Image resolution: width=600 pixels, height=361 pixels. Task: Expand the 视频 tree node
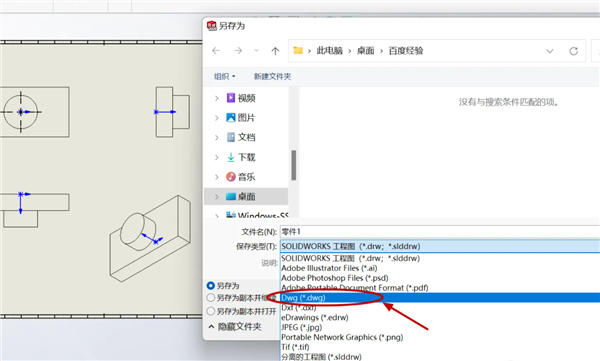click(217, 98)
